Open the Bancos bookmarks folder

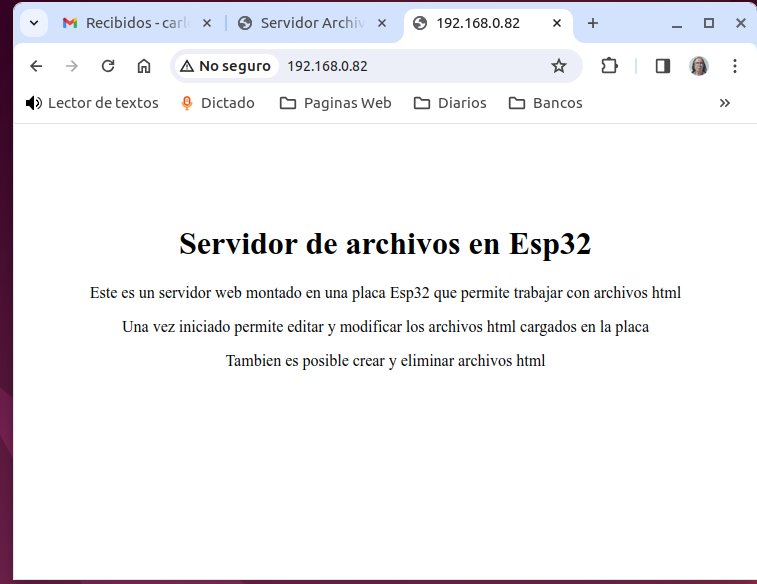click(x=546, y=103)
